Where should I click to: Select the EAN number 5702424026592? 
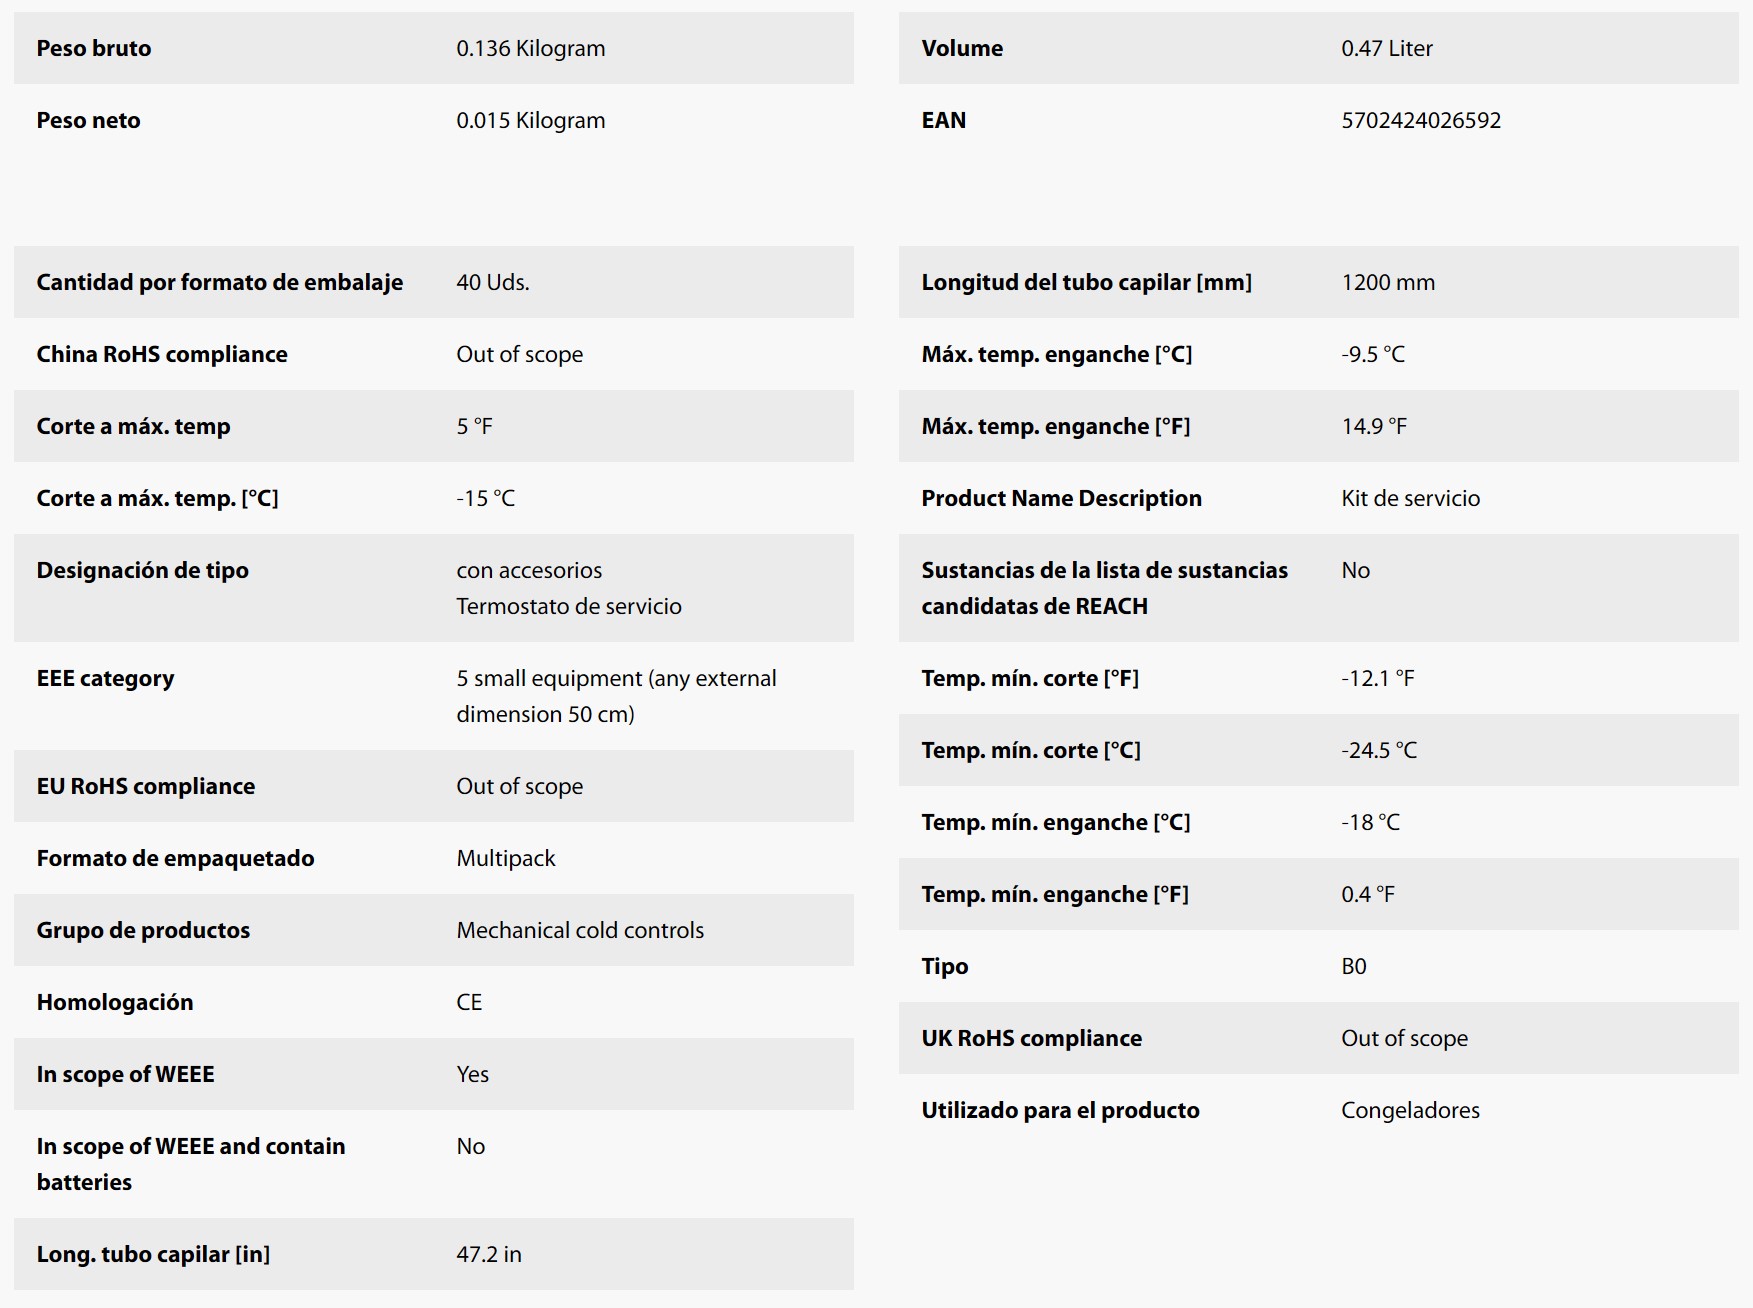pyautogui.click(x=1420, y=120)
